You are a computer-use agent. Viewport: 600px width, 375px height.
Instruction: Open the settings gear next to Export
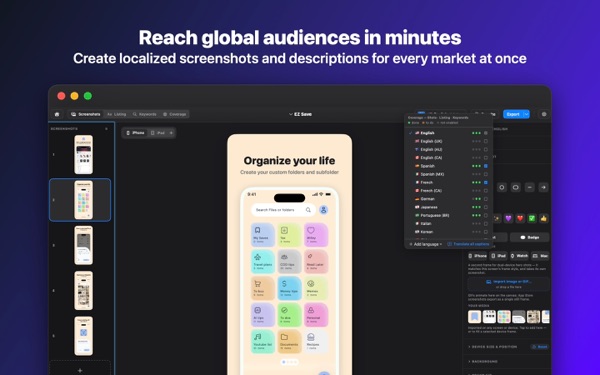pyautogui.click(x=544, y=114)
